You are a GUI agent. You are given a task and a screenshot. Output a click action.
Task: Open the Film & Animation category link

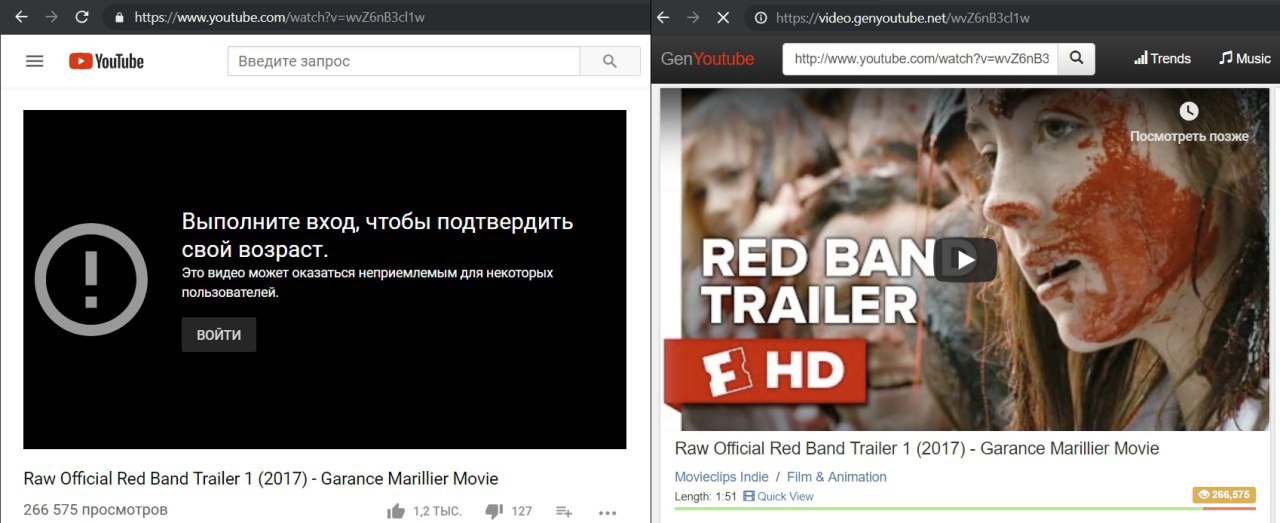tap(837, 477)
